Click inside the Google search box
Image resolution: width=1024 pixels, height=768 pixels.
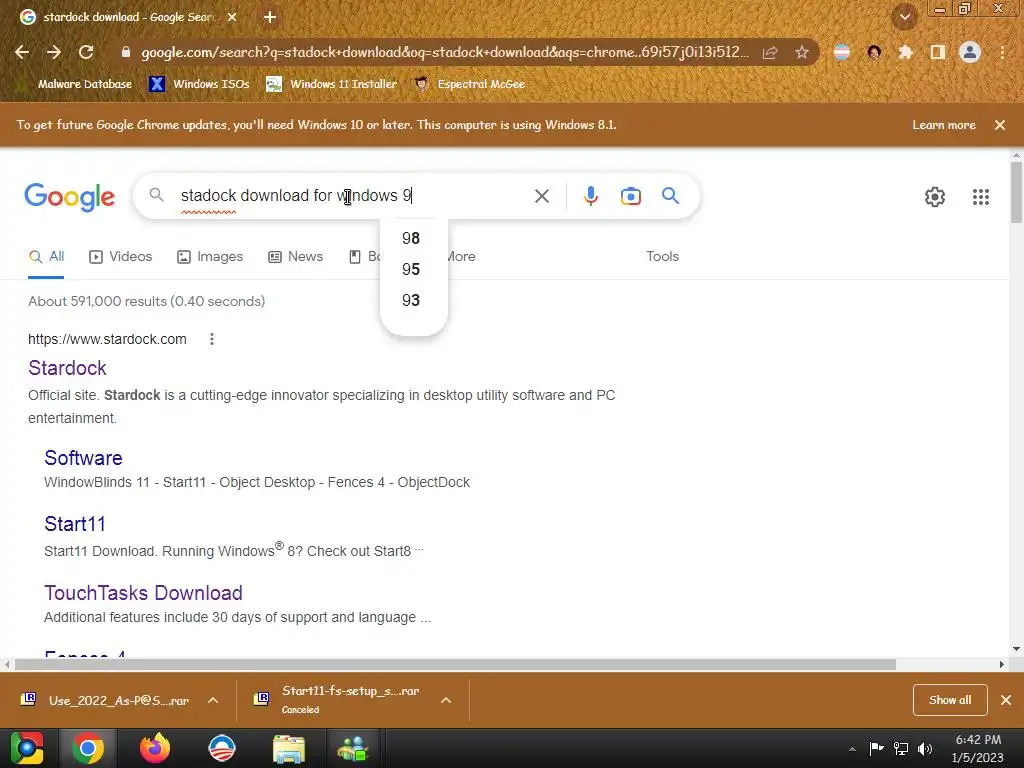coord(353,195)
